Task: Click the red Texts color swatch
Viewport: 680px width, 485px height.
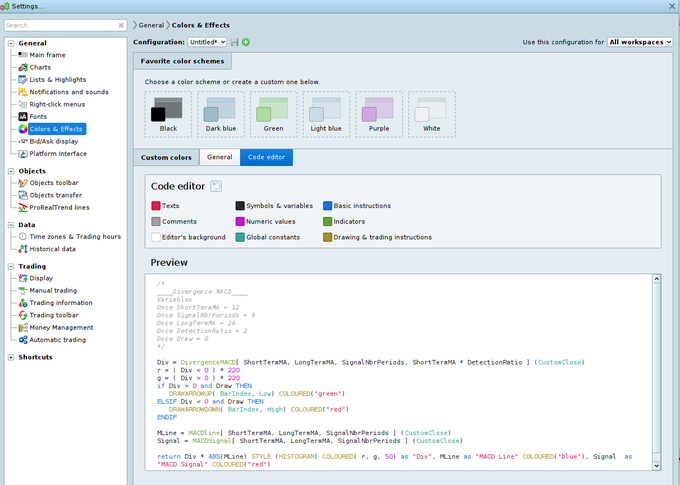Action: 156,205
